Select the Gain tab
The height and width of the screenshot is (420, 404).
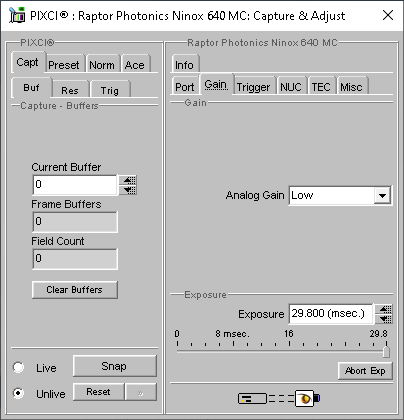click(216, 84)
